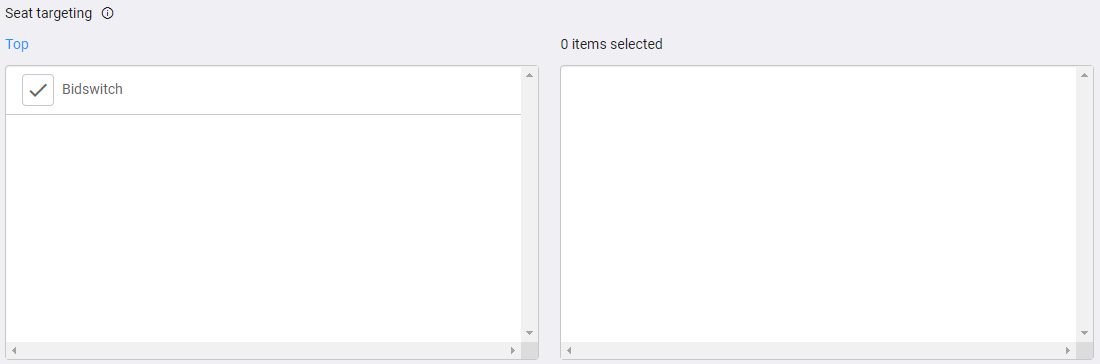Click the selected items horizontal scrollbar track
This screenshot has width=1100, height=364.
click(x=819, y=350)
